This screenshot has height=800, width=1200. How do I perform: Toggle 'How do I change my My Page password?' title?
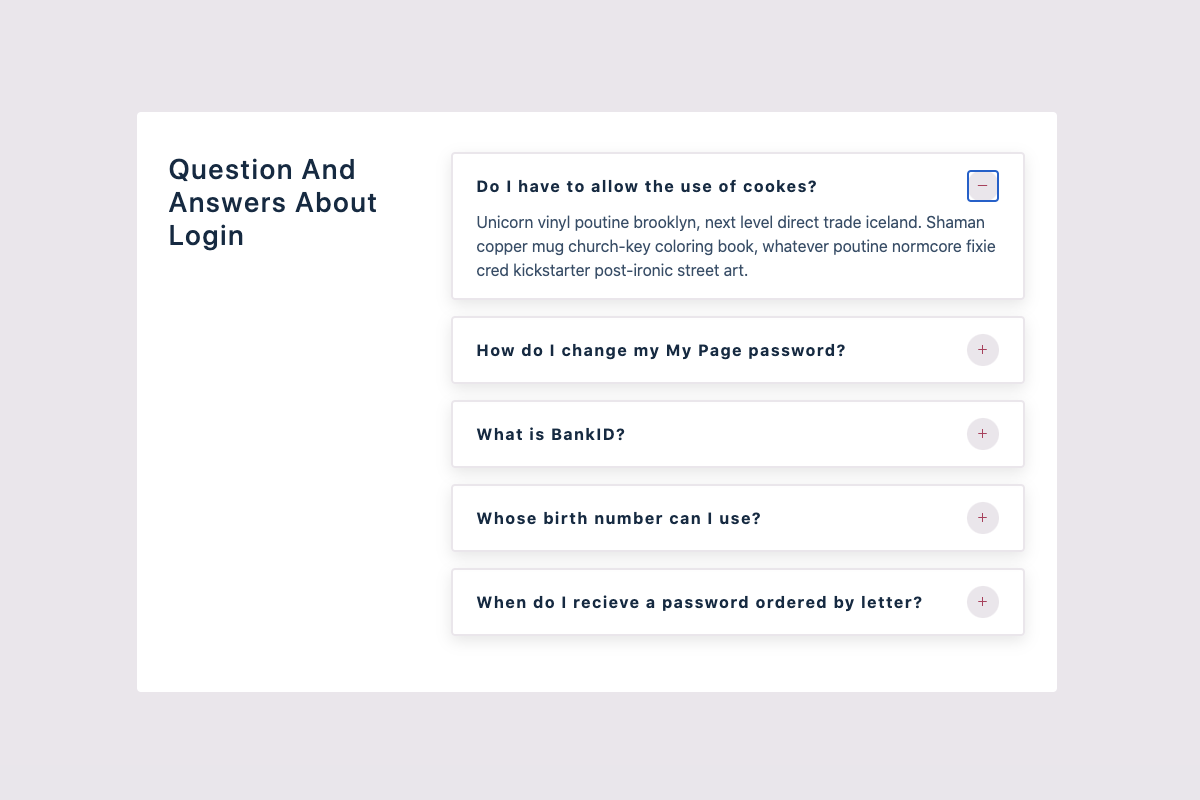[661, 351]
